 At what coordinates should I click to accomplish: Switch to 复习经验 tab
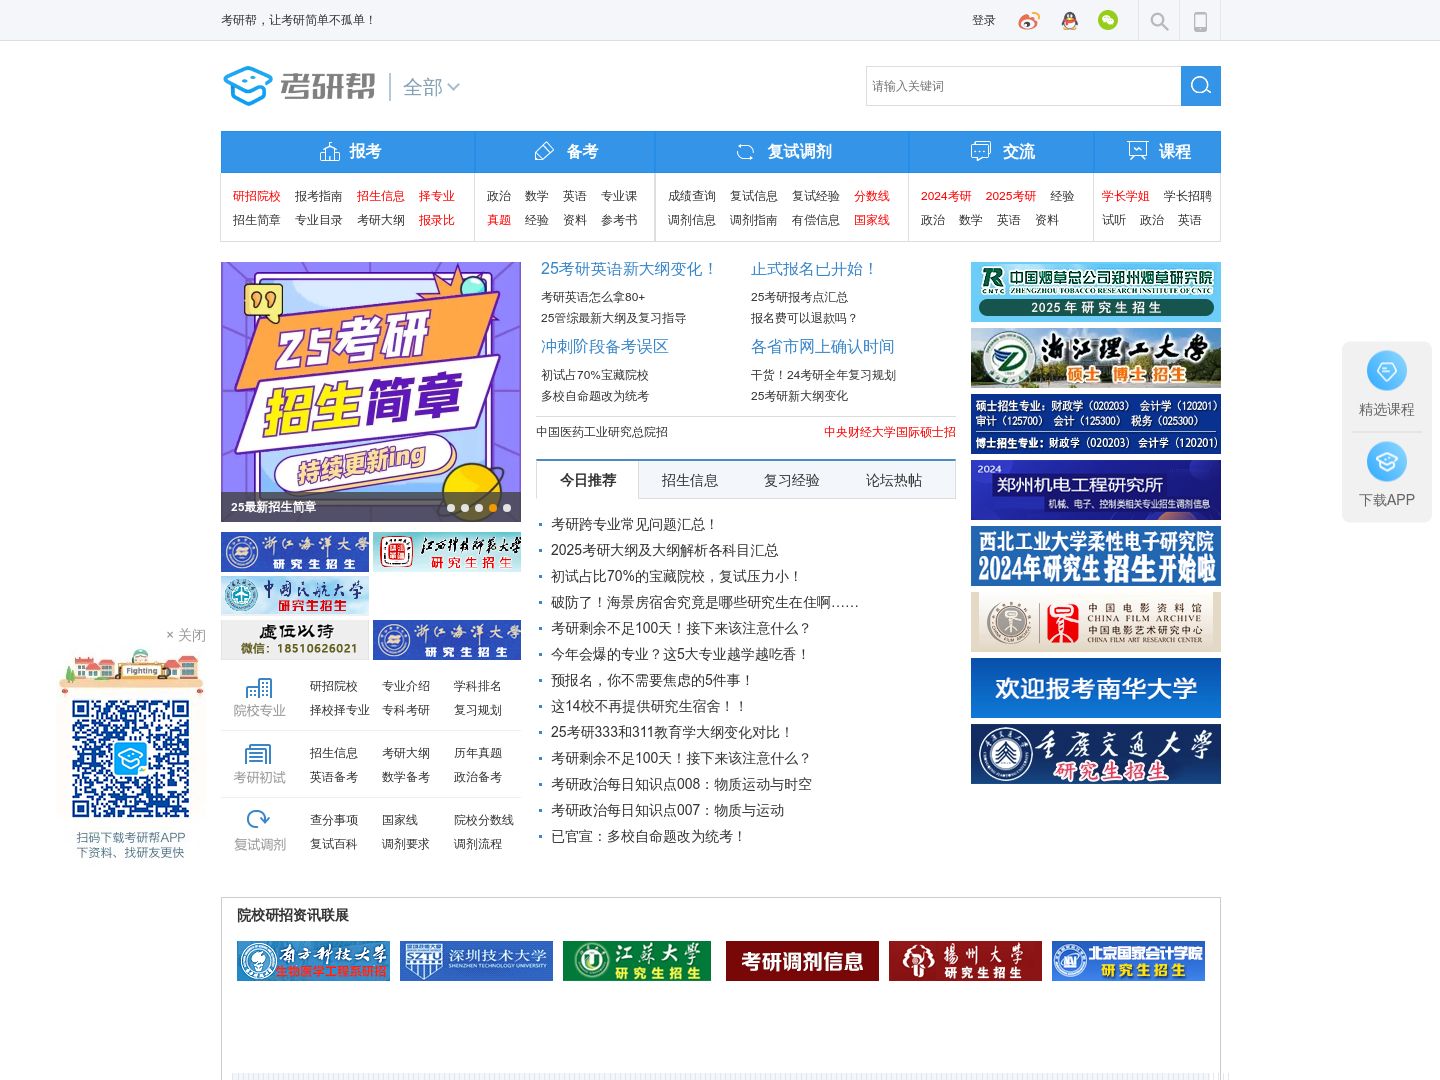(x=791, y=480)
